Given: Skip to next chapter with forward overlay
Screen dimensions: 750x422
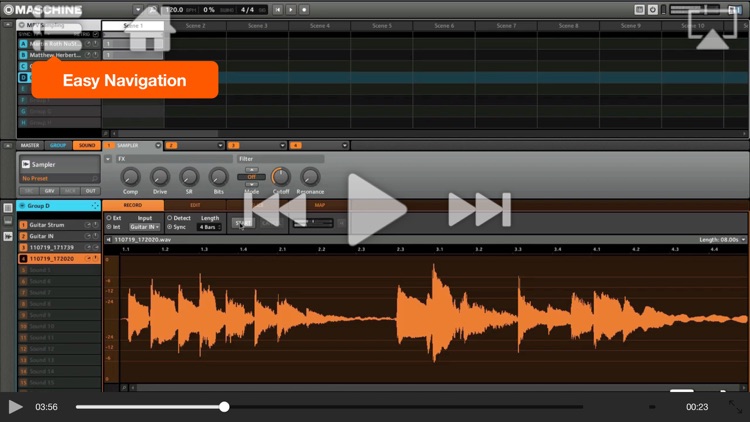Looking at the screenshot, I should coord(479,209).
